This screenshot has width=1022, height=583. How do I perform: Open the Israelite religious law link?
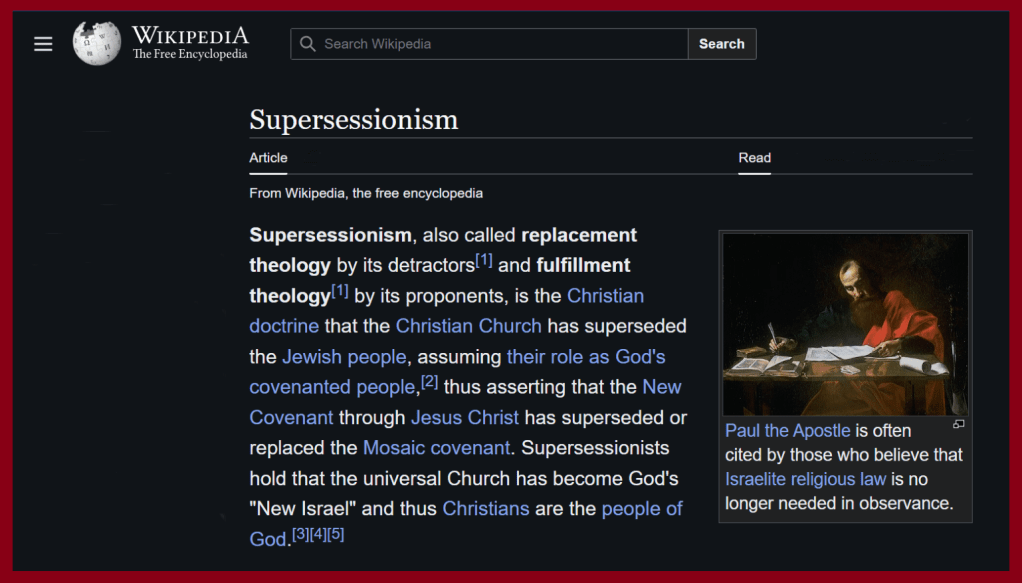[805, 479]
